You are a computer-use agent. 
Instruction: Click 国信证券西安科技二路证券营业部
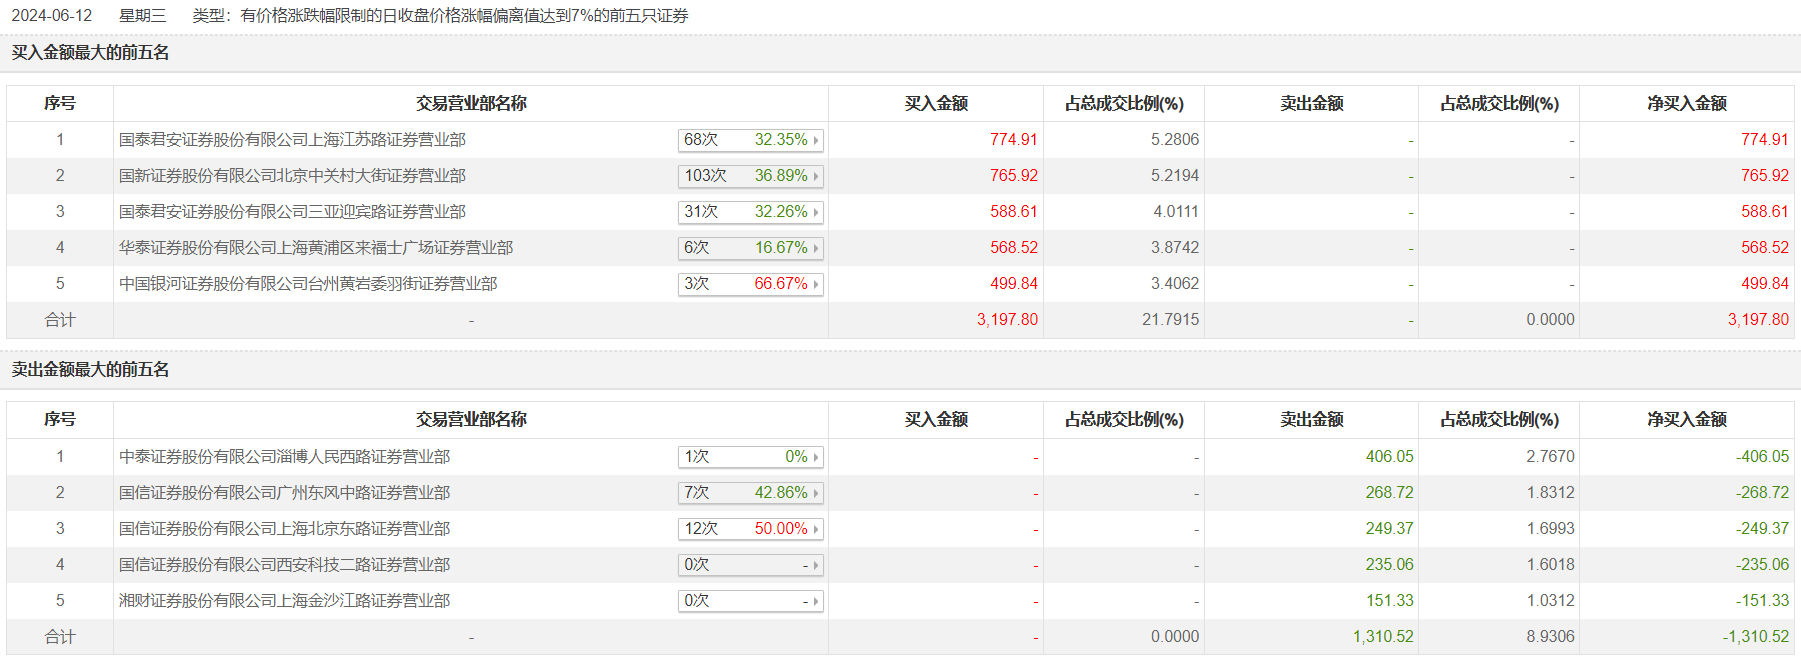pyautogui.click(x=284, y=565)
